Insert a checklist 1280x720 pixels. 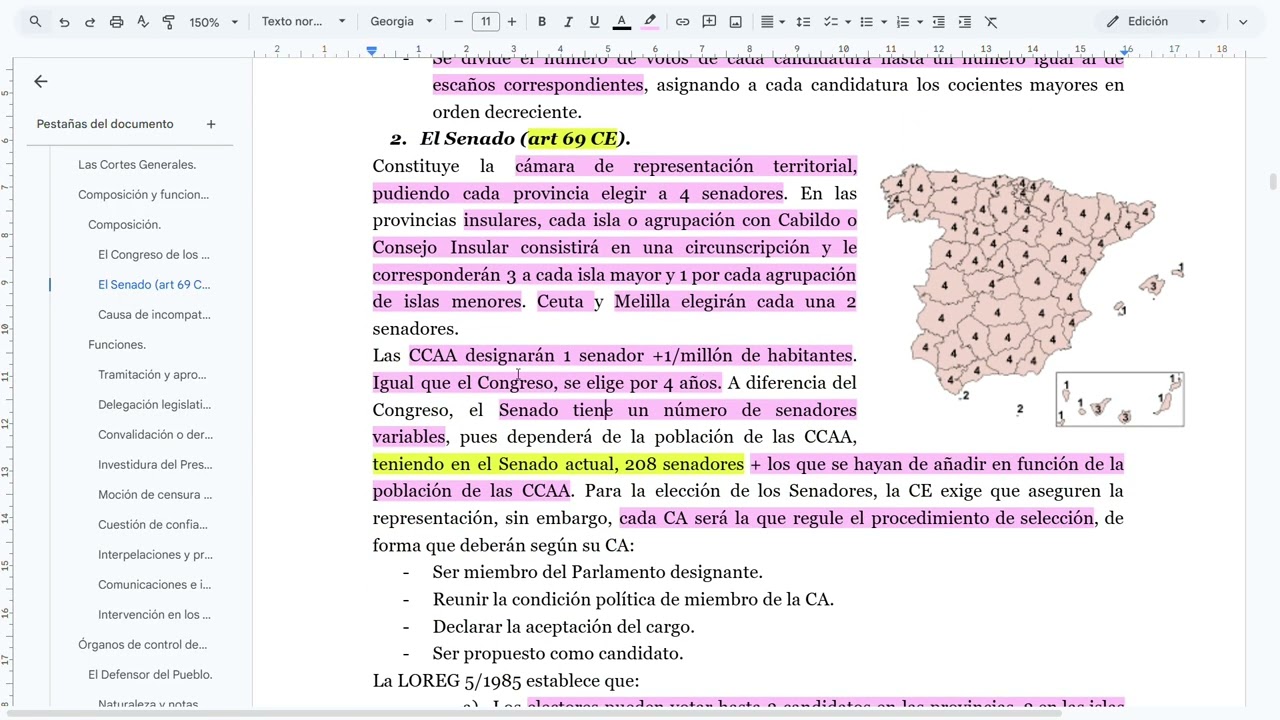(829, 21)
